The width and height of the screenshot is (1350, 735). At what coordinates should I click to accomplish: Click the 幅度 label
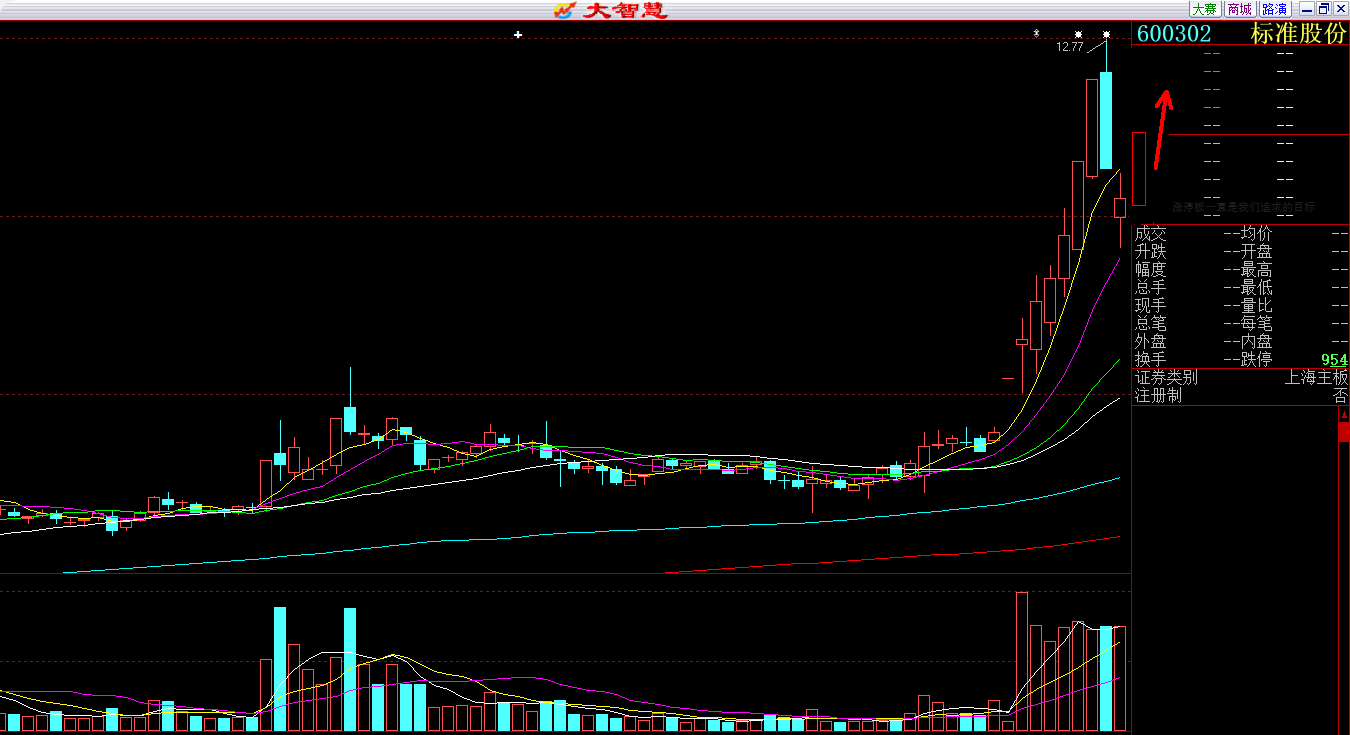coord(1151,269)
